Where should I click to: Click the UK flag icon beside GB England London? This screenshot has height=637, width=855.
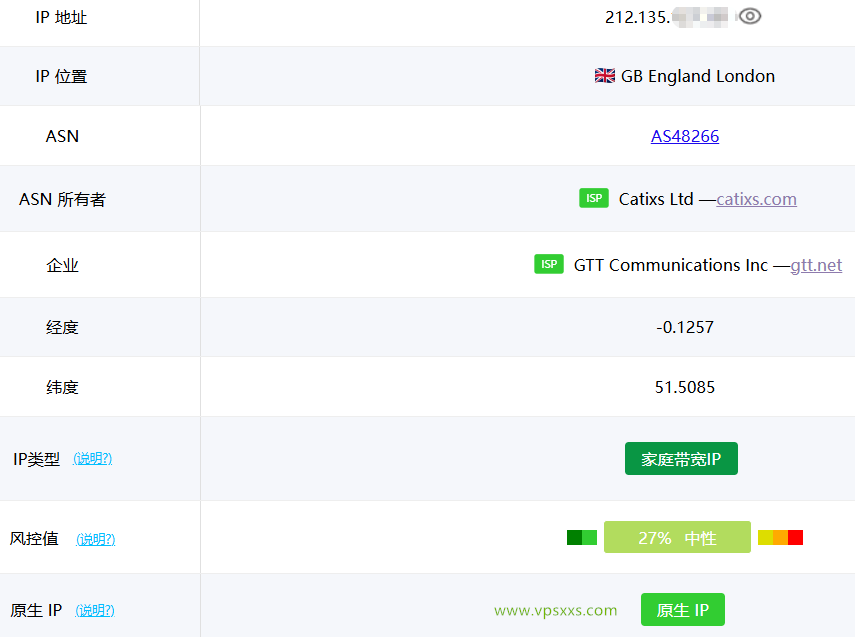tap(605, 76)
